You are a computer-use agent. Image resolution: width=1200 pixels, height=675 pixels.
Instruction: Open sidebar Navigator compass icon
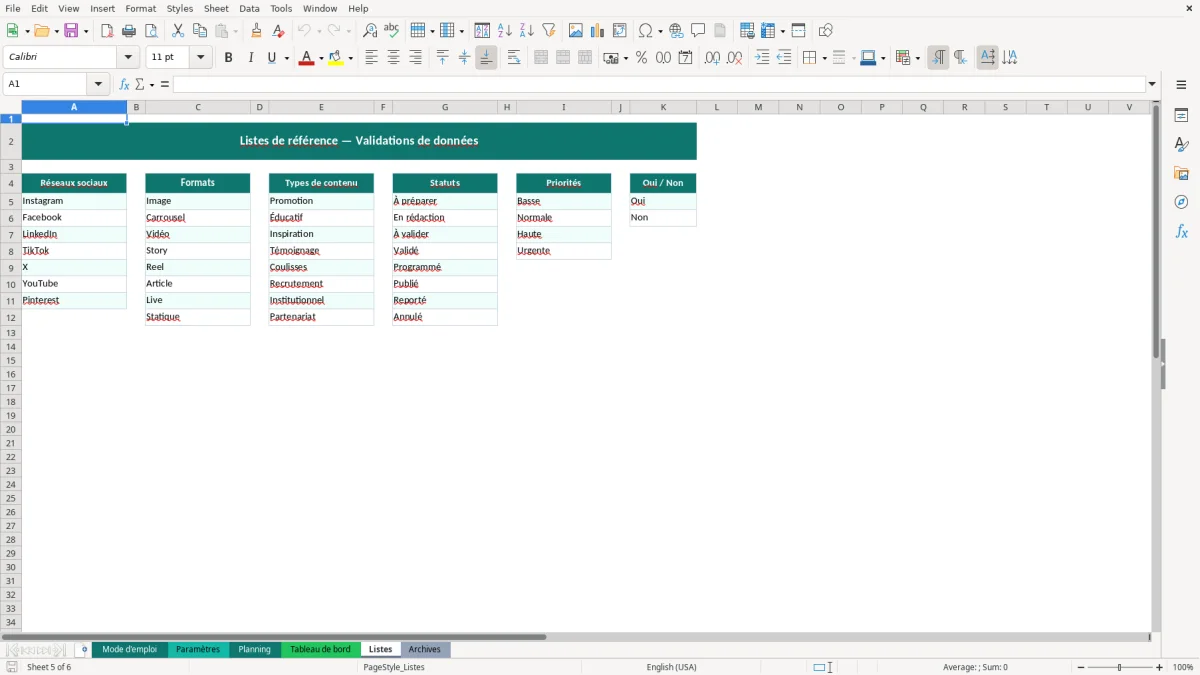[x=1181, y=202]
